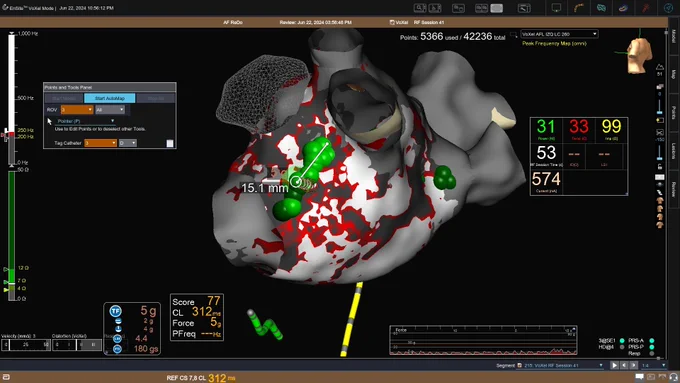Click the Start AutoMap button
Viewport: 680px width, 383px height.
coord(110,98)
